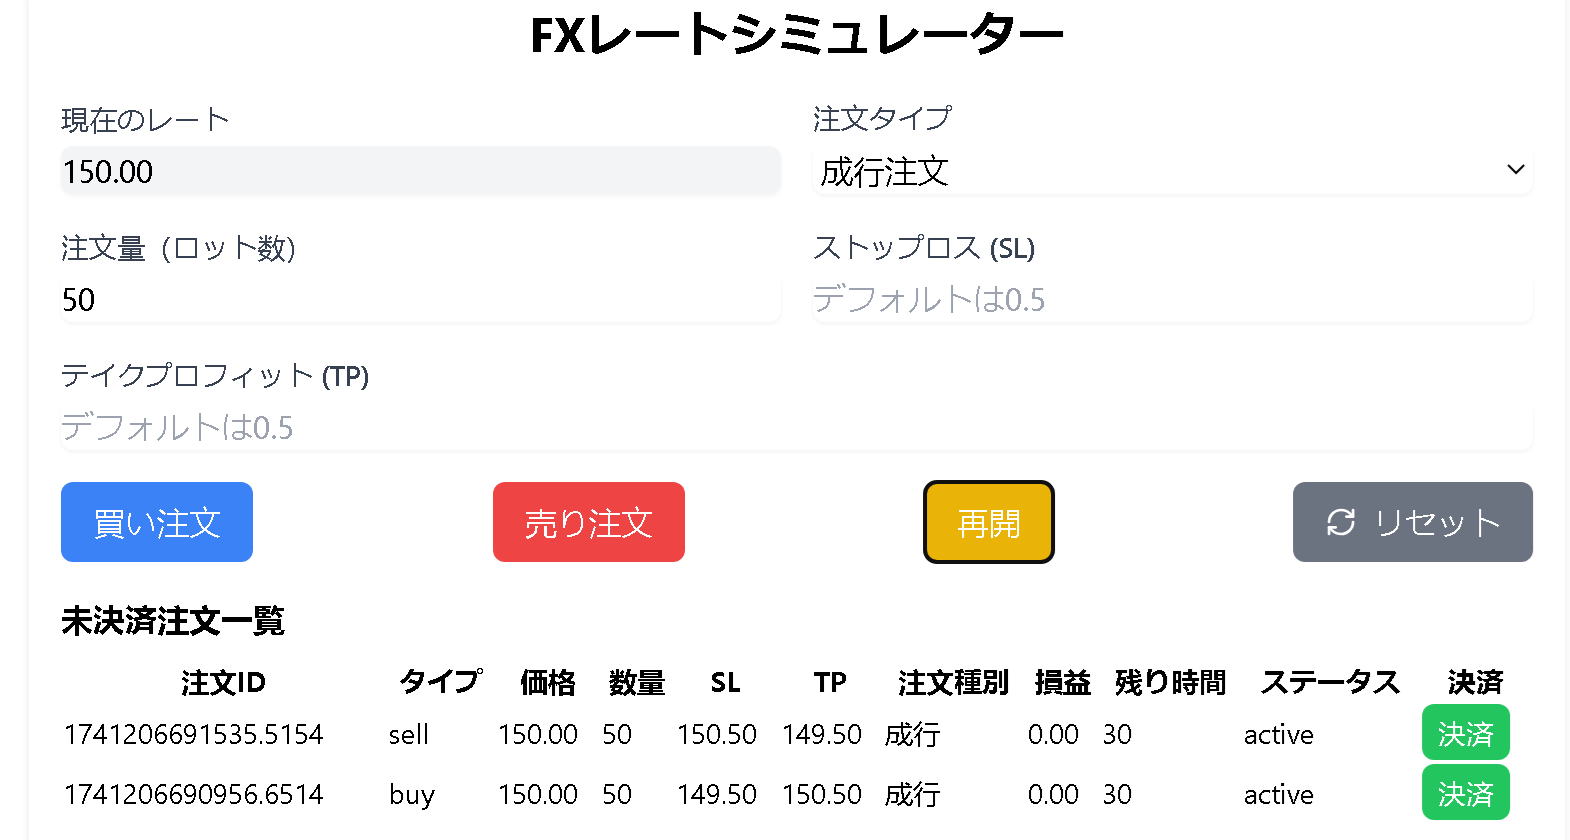
Task: Click 決済 for the buy order
Action: coord(1465,792)
